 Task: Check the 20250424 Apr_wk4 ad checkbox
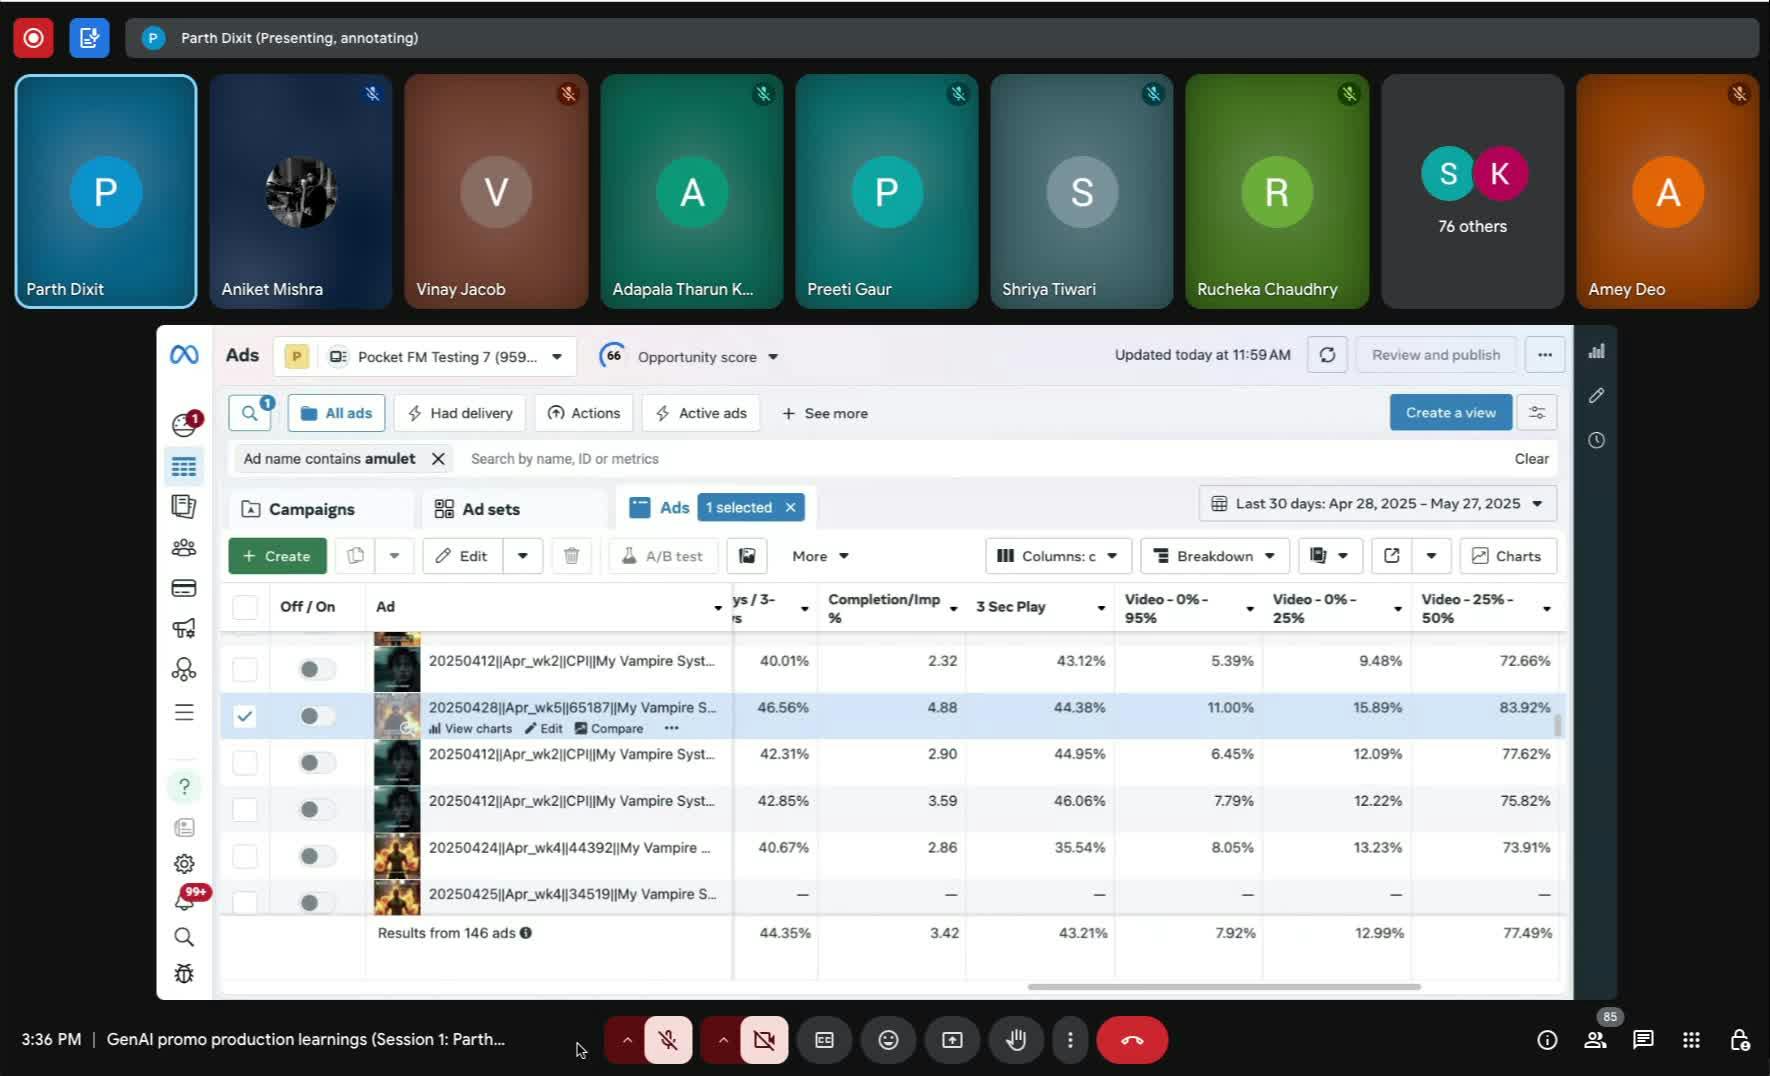coord(245,856)
